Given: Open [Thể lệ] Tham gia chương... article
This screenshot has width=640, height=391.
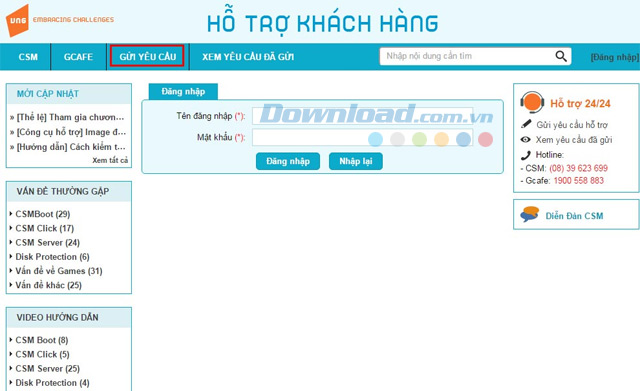Looking at the screenshot, I should pyautogui.click(x=70, y=117).
